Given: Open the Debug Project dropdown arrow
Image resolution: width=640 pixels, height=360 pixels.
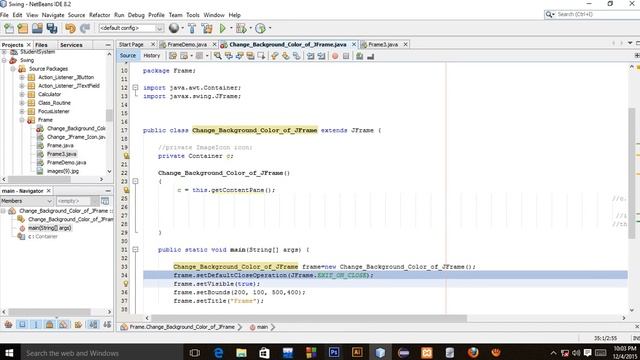Looking at the screenshot, I should [x=250, y=28].
